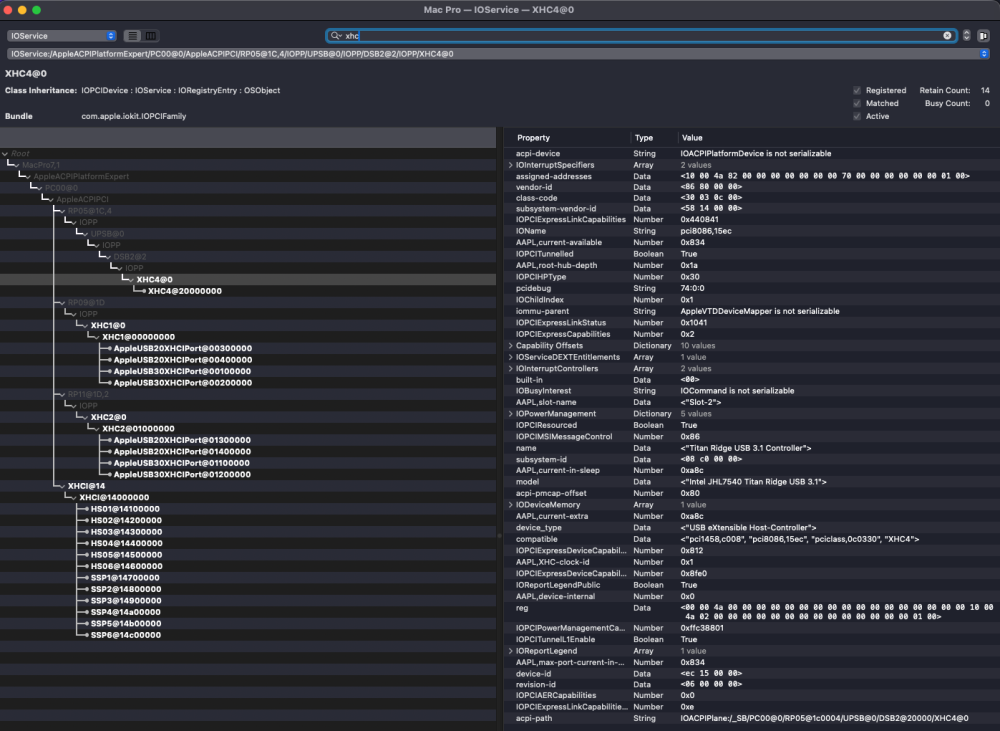Screen dimensions: 1000x731
Task: Select the device-id property row
Action: (751, 674)
